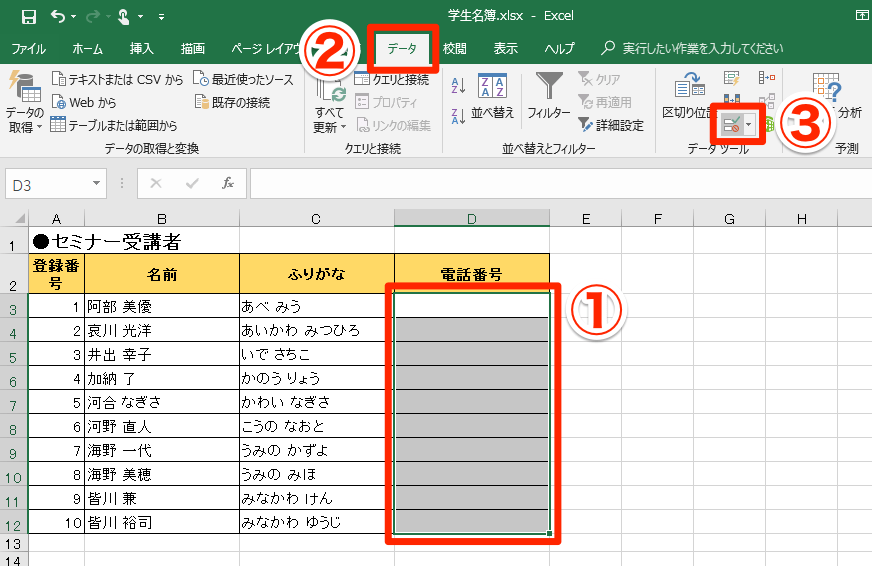
Task: Select row 13 header
Action: pos(13,543)
